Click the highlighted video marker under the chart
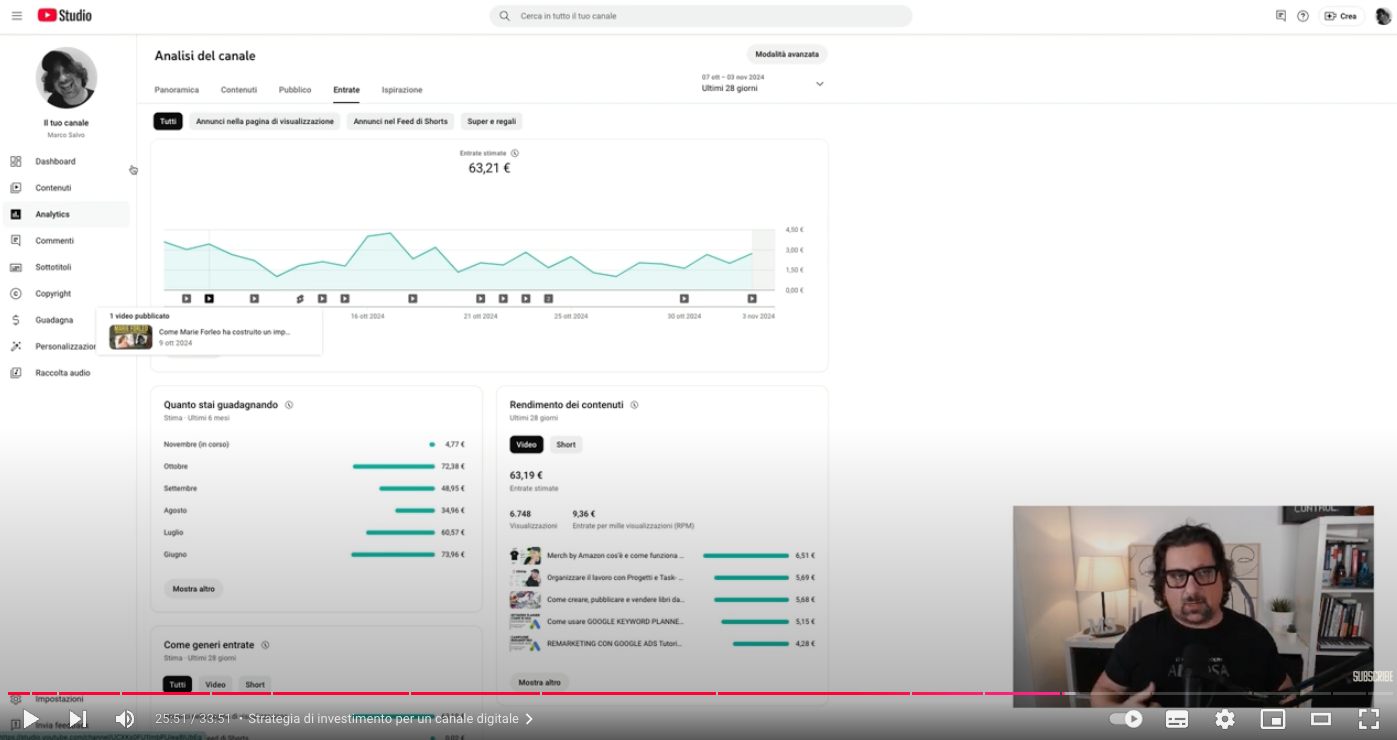The width and height of the screenshot is (1397, 740). pos(209,298)
